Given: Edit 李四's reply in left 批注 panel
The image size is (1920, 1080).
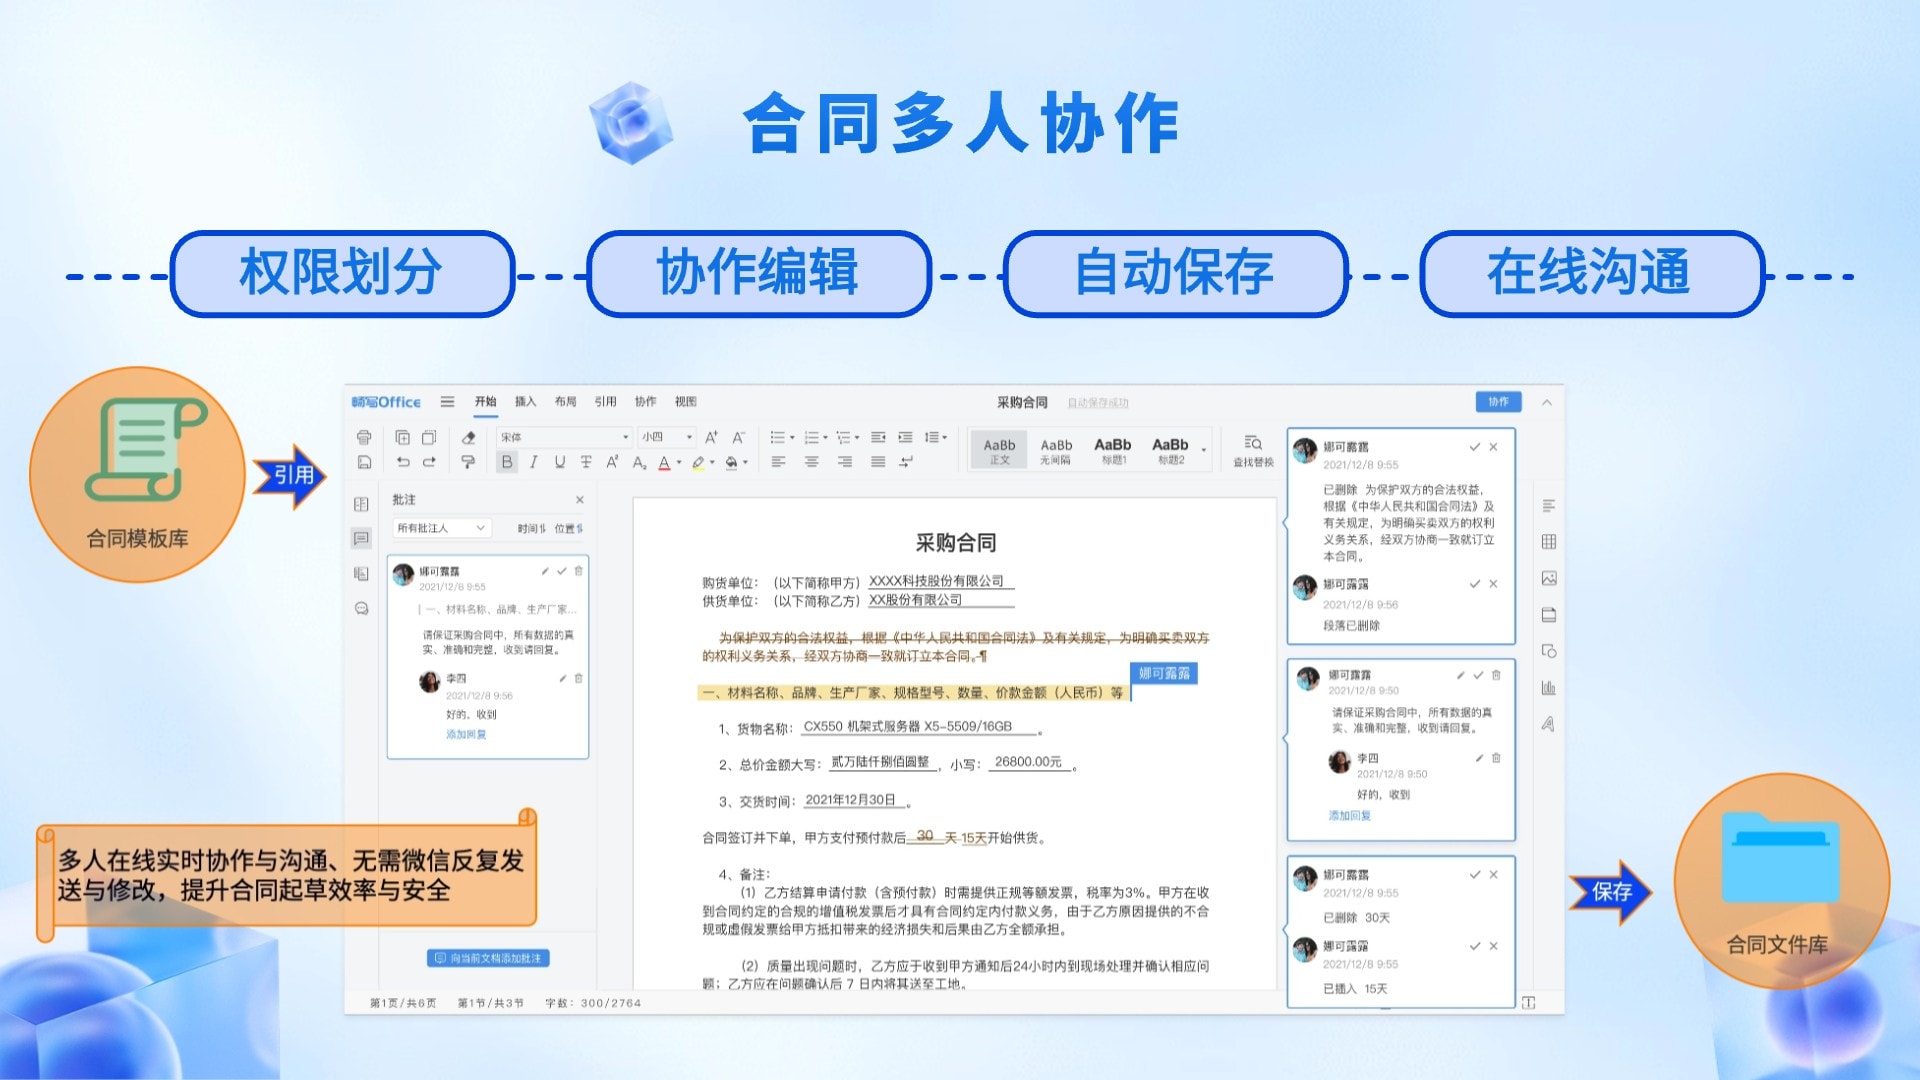Looking at the screenshot, I should click(562, 678).
